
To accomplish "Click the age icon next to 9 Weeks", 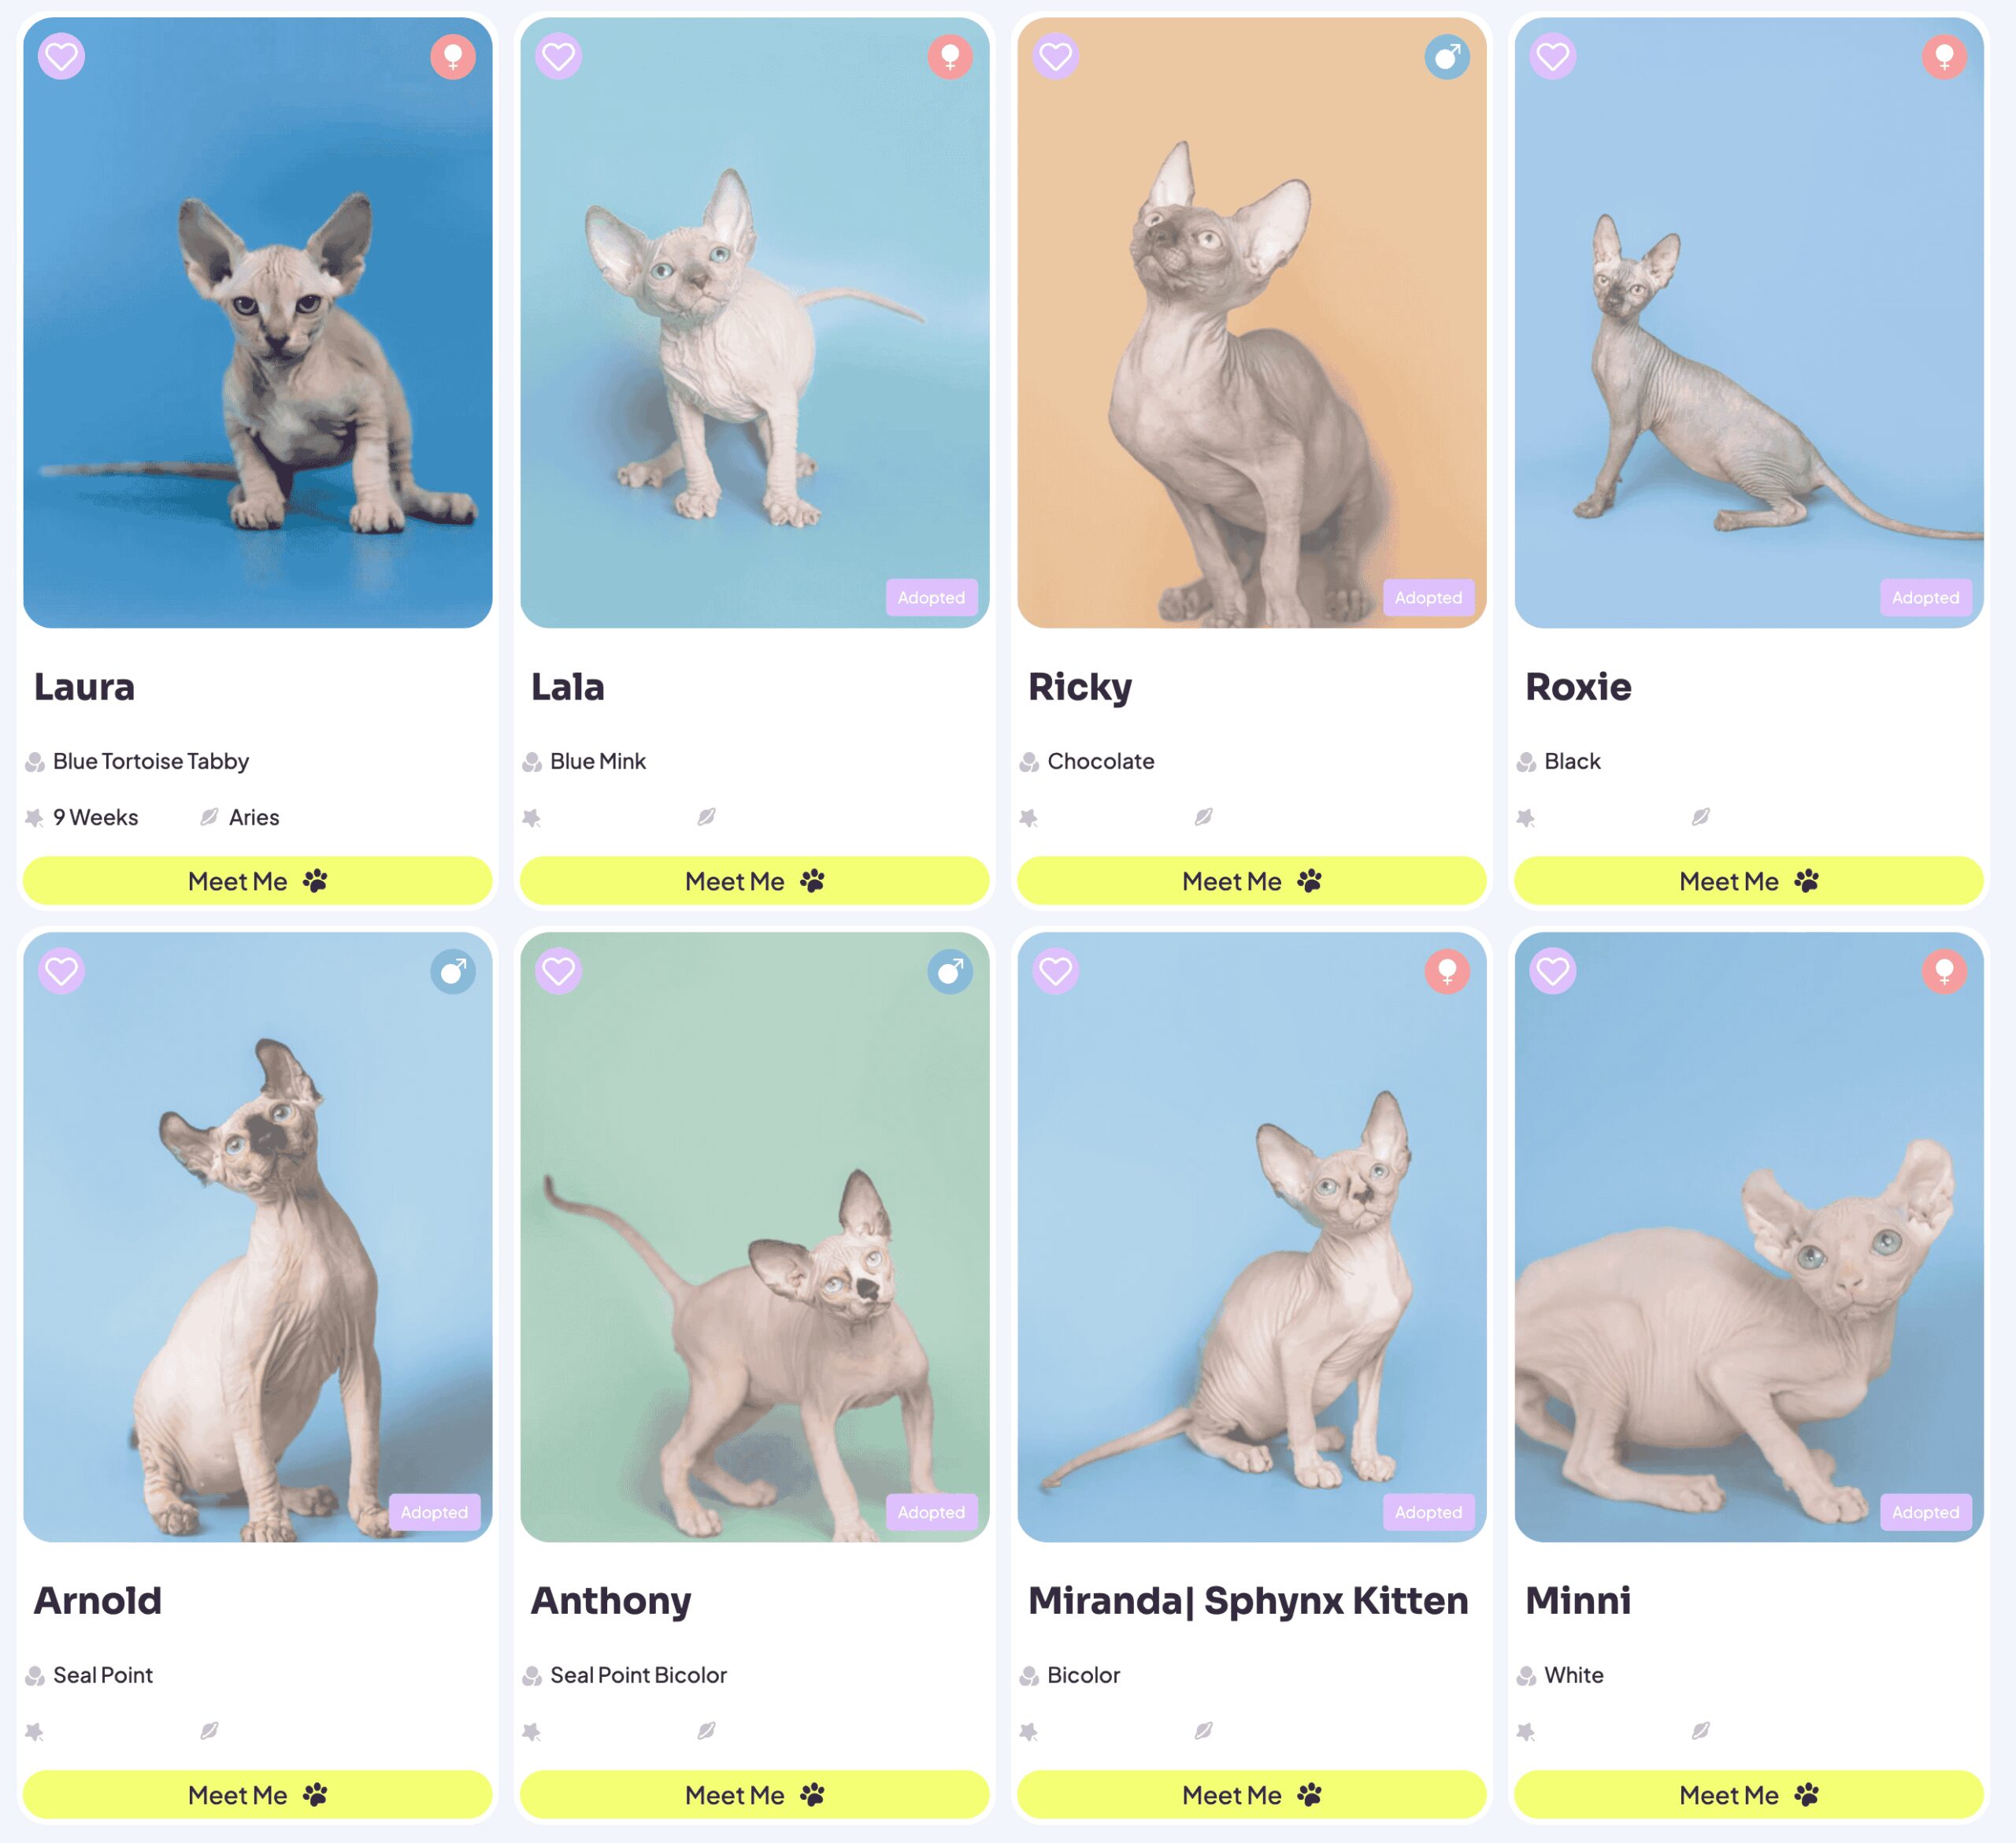I will (x=35, y=818).
